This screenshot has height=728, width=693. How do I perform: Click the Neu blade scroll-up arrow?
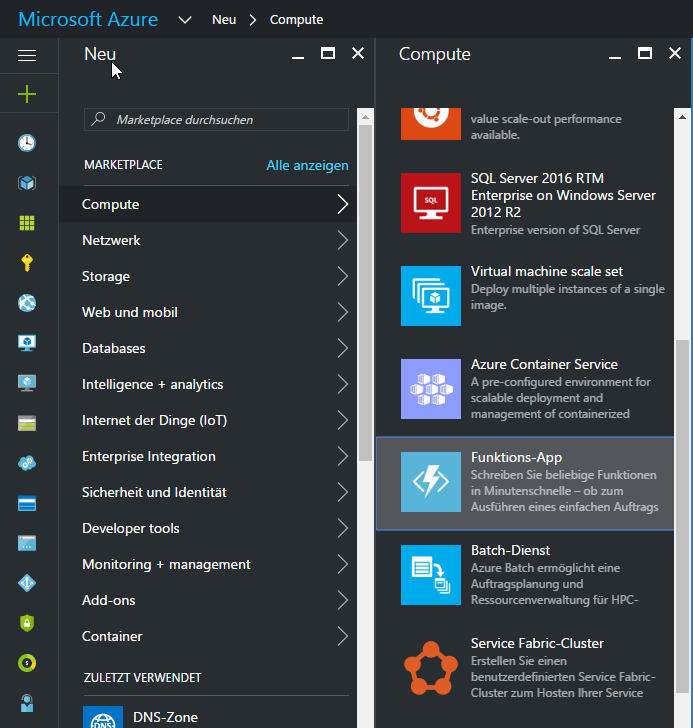point(366,117)
